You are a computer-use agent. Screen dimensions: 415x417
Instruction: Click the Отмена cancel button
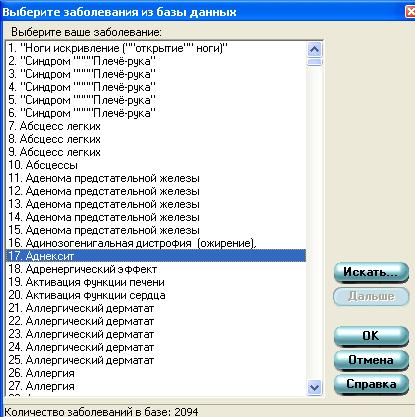click(x=371, y=360)
